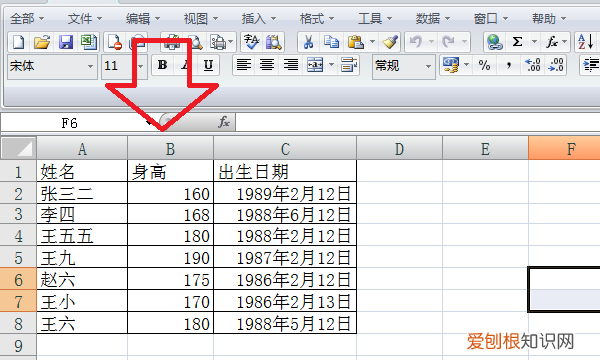The width and height of the screenshot is (600, 360).
Task: Toggle bold formatting
Action: pyautogui.click(x=162, y=65)
